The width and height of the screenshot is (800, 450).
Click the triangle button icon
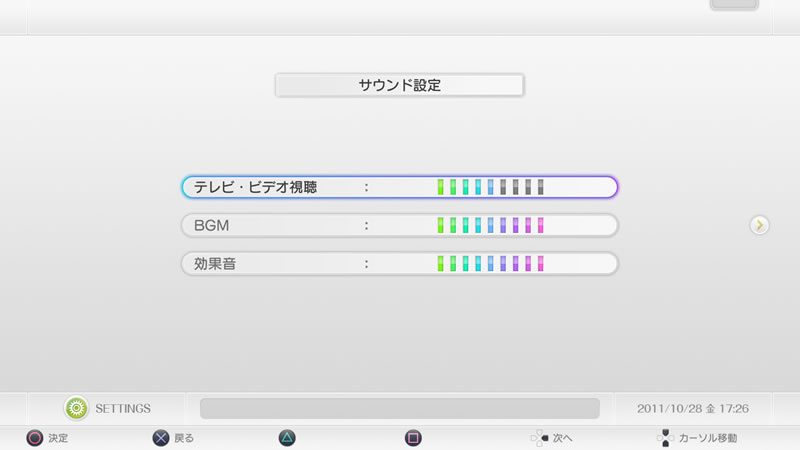point(287,438)
